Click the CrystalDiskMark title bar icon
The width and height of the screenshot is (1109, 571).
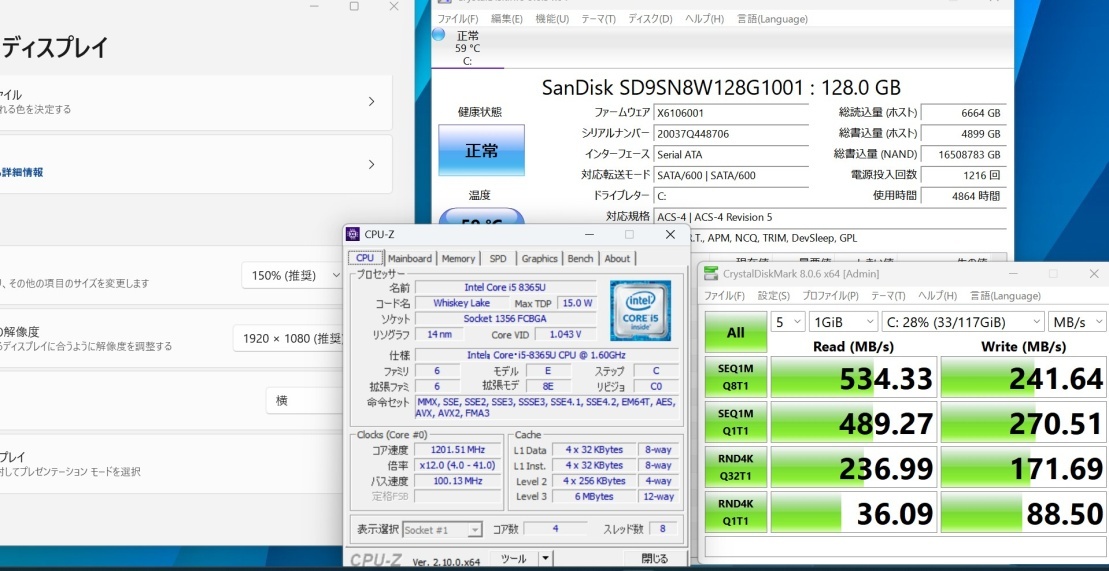coord(711,273)
